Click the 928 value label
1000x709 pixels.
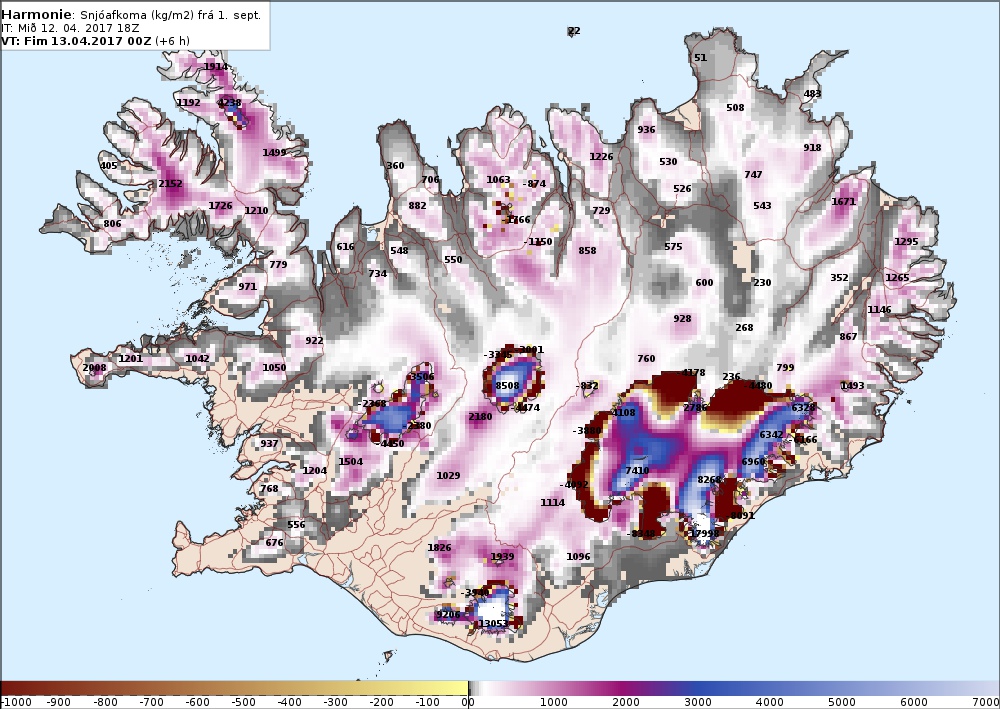click(x=682, y=318)
